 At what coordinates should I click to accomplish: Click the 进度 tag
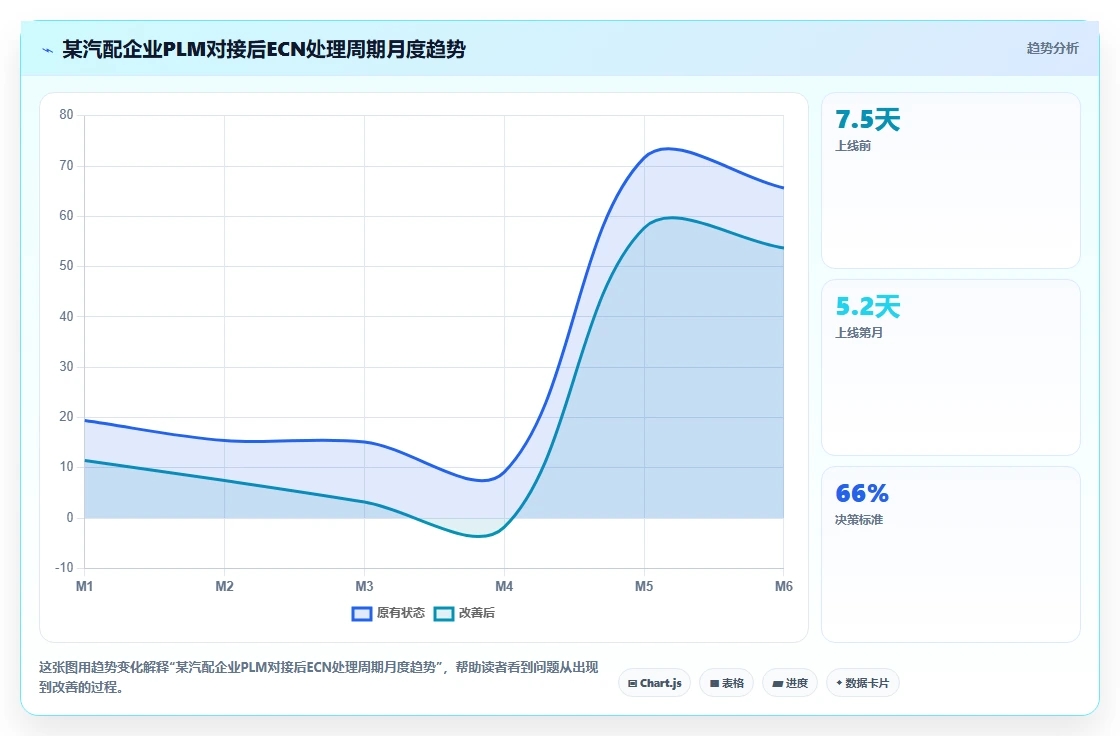tap(790, 683)
